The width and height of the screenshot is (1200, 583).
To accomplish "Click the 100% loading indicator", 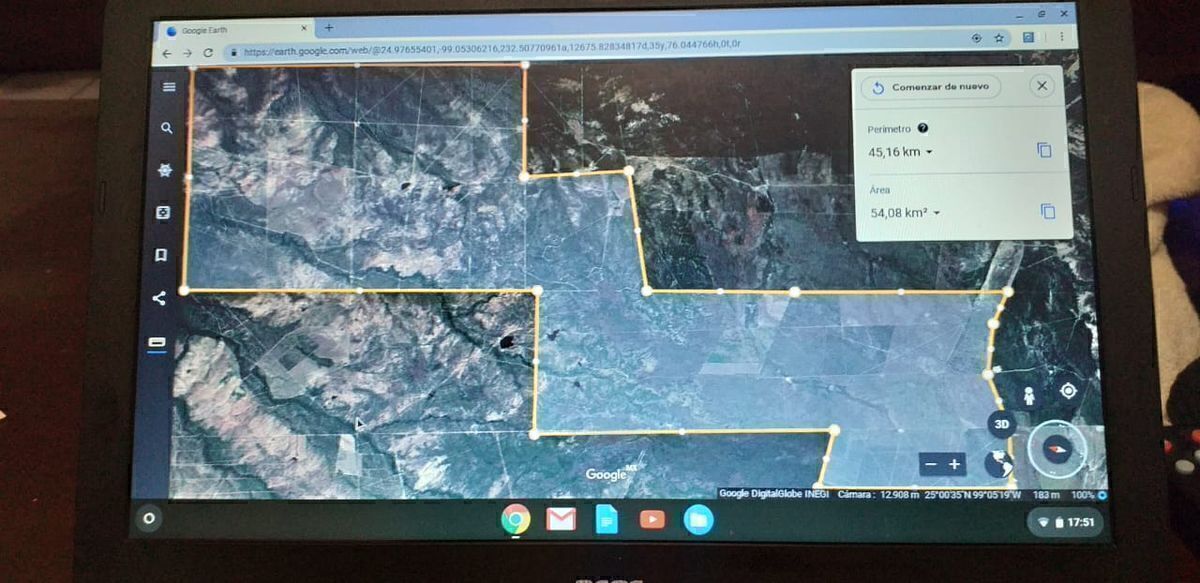I will [x=1089, y=495].
